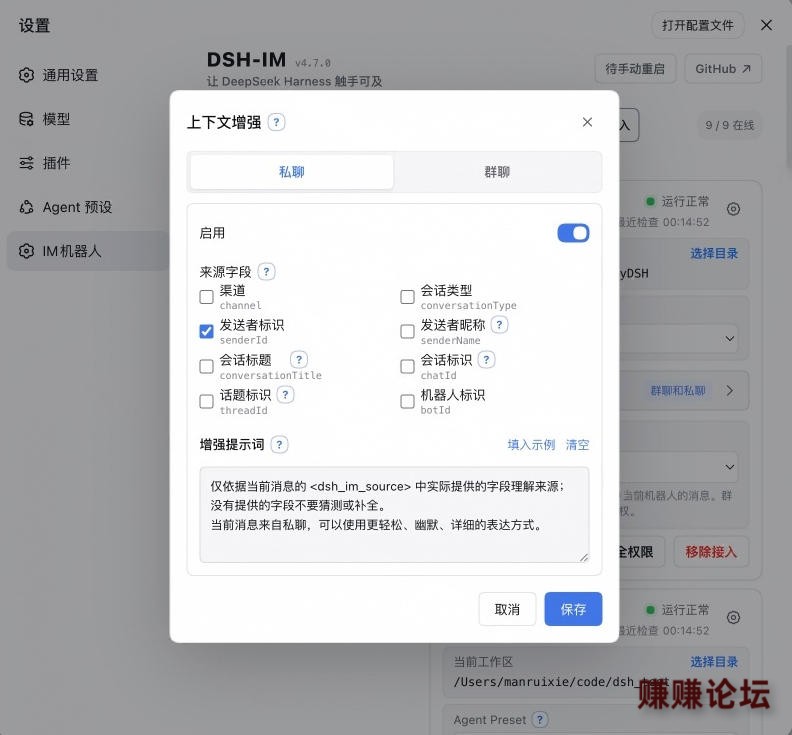The image size is (792, 735).
Task: Show help for 会话标题 field
Action: [x=299, y=360]
